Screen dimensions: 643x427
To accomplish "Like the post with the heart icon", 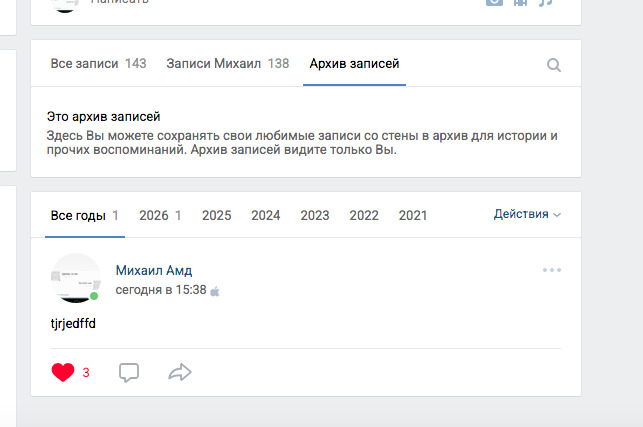I will [63, 372].
